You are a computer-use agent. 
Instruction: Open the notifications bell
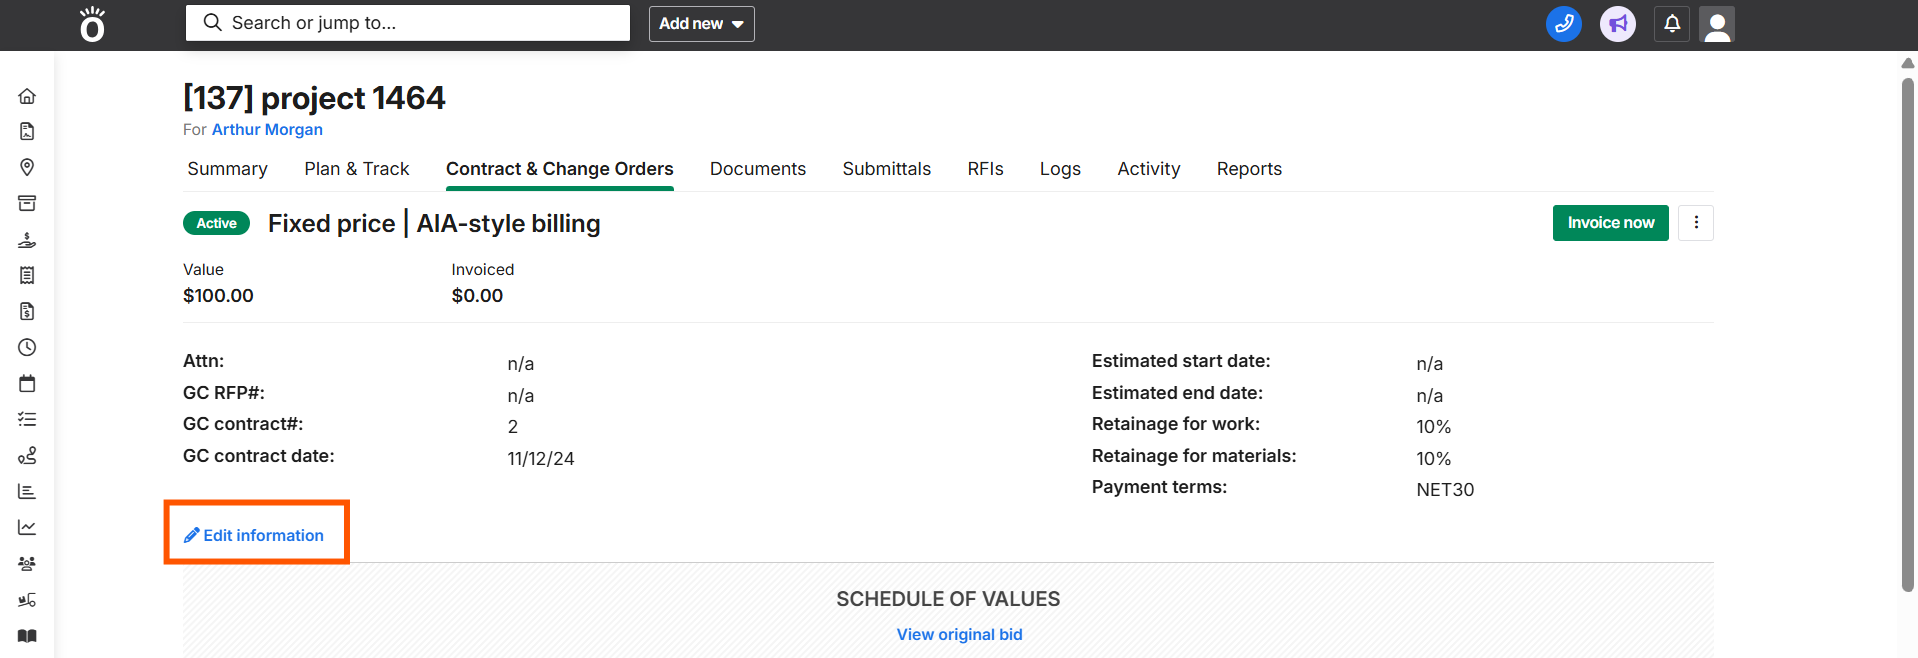tap(1672, 24)
